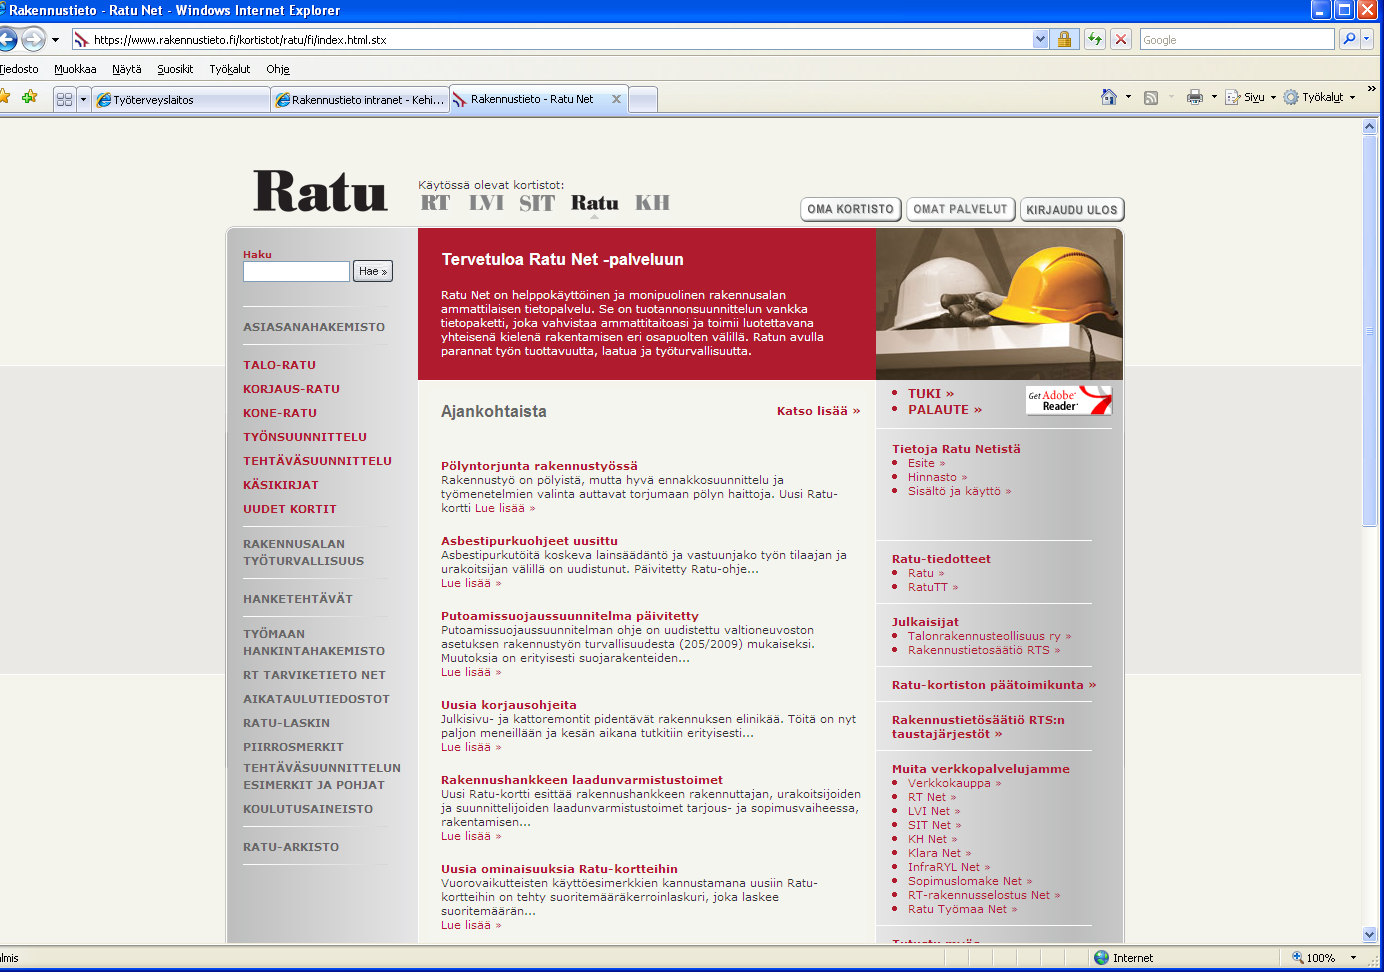Click the Print icon
Screen dimensions: 1384x972
coord(1194,97)
